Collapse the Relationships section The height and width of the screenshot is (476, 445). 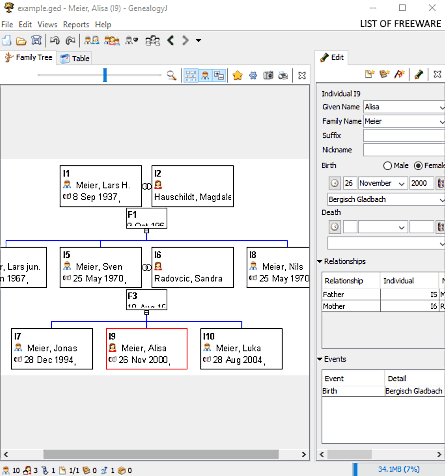click(x=319, y=261)
